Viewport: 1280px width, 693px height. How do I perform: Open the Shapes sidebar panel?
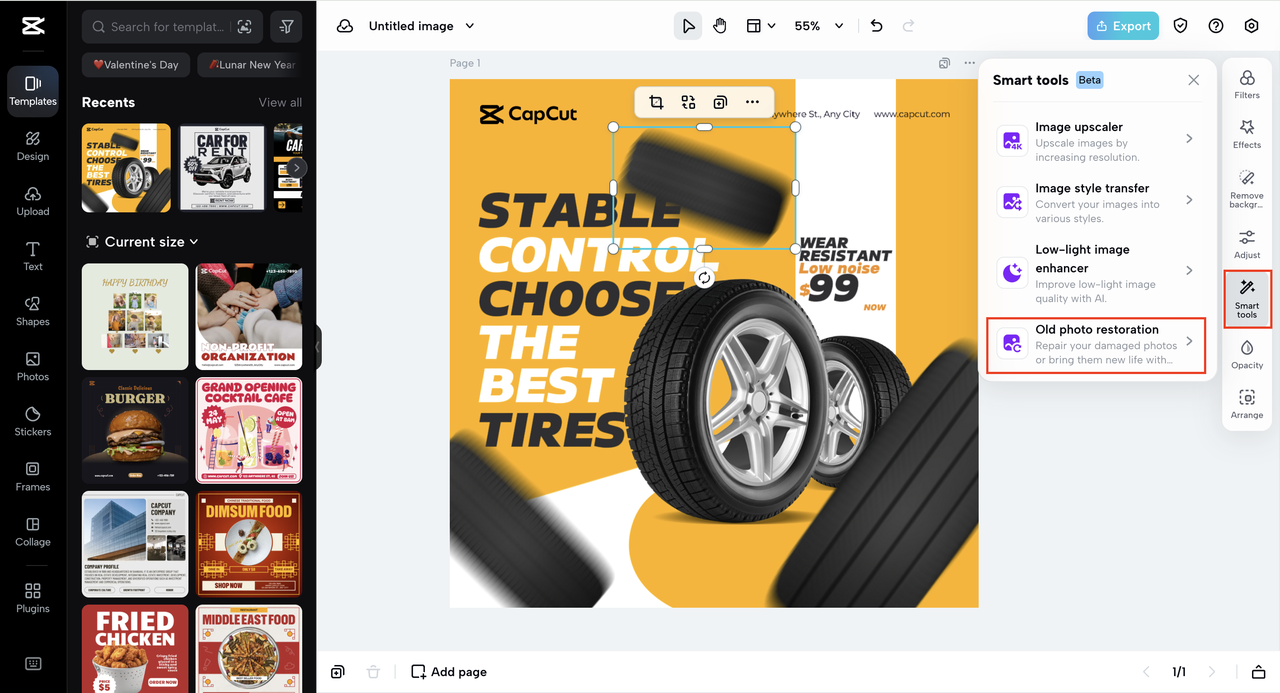tap(33, 311)
